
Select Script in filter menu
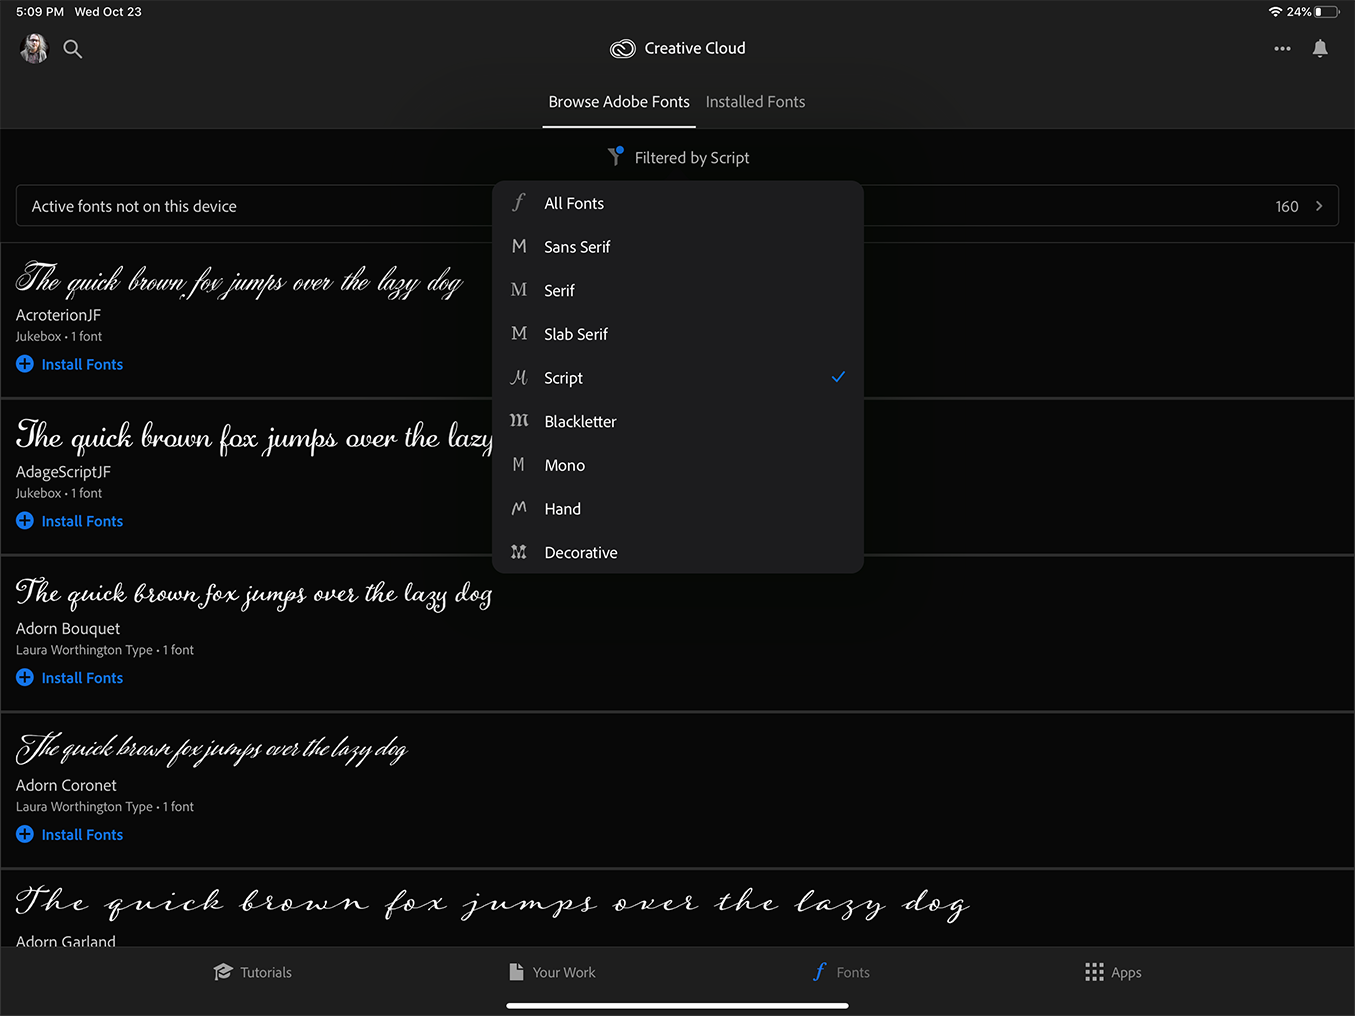point(678,378)
